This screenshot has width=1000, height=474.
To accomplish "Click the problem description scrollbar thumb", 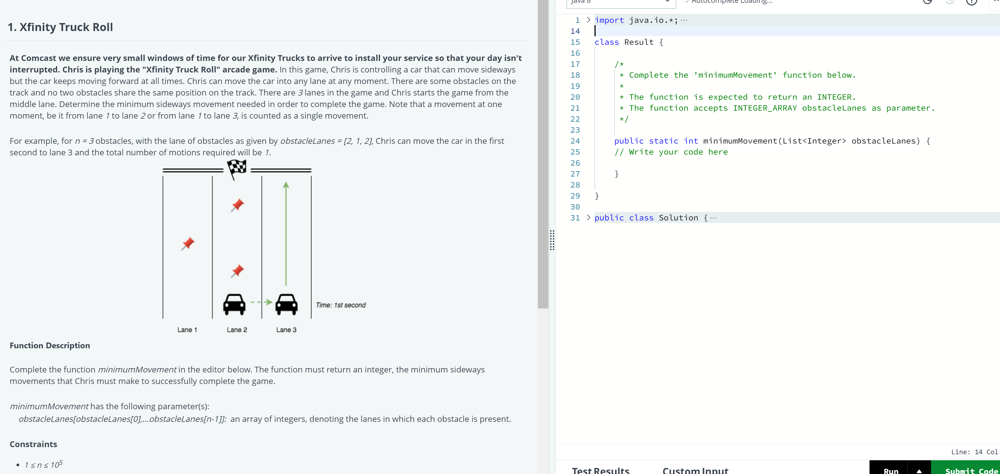I will (543, 153).
